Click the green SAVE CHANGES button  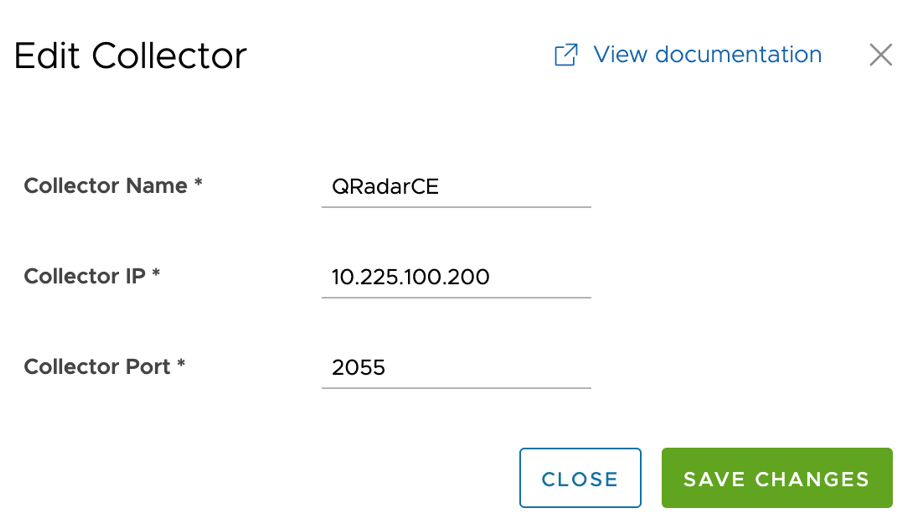(776, 479)
